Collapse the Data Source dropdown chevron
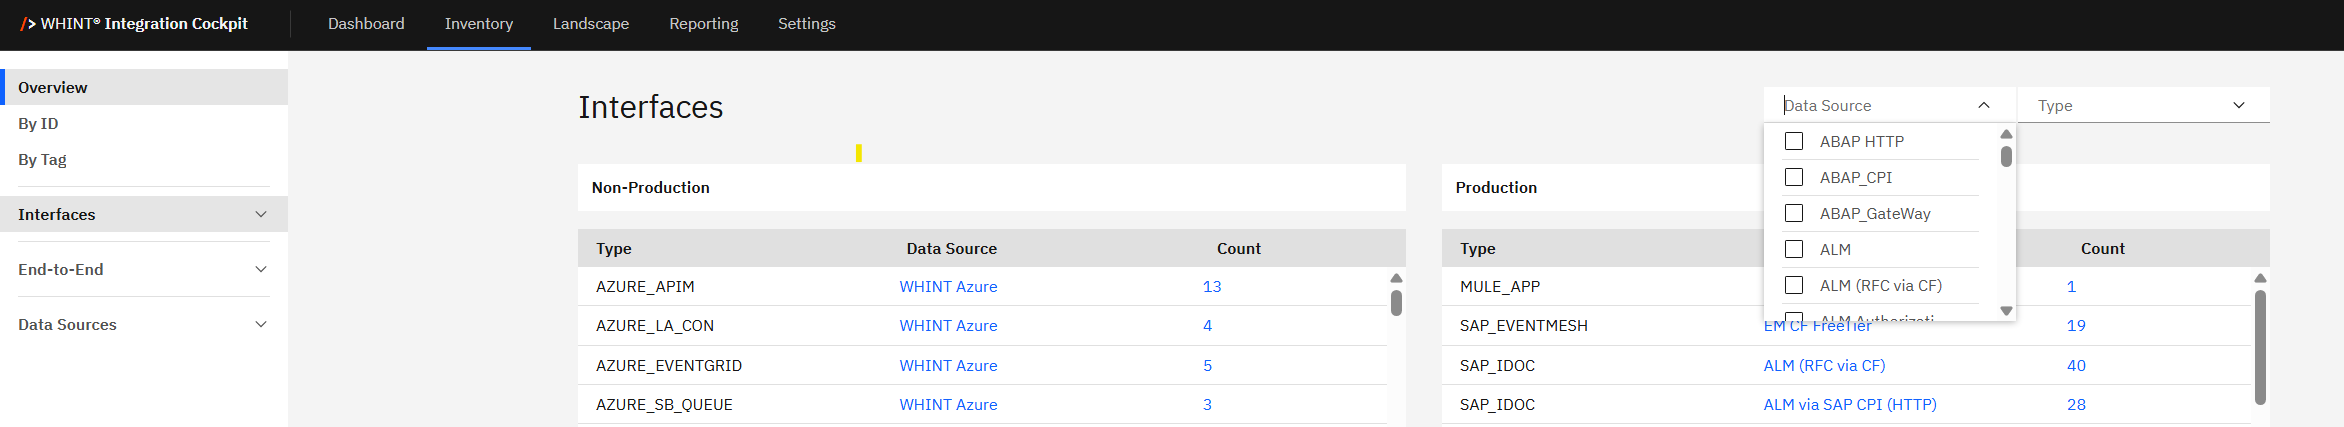The height and width of the screenshot is (427, 2344). pos(1983,106)
